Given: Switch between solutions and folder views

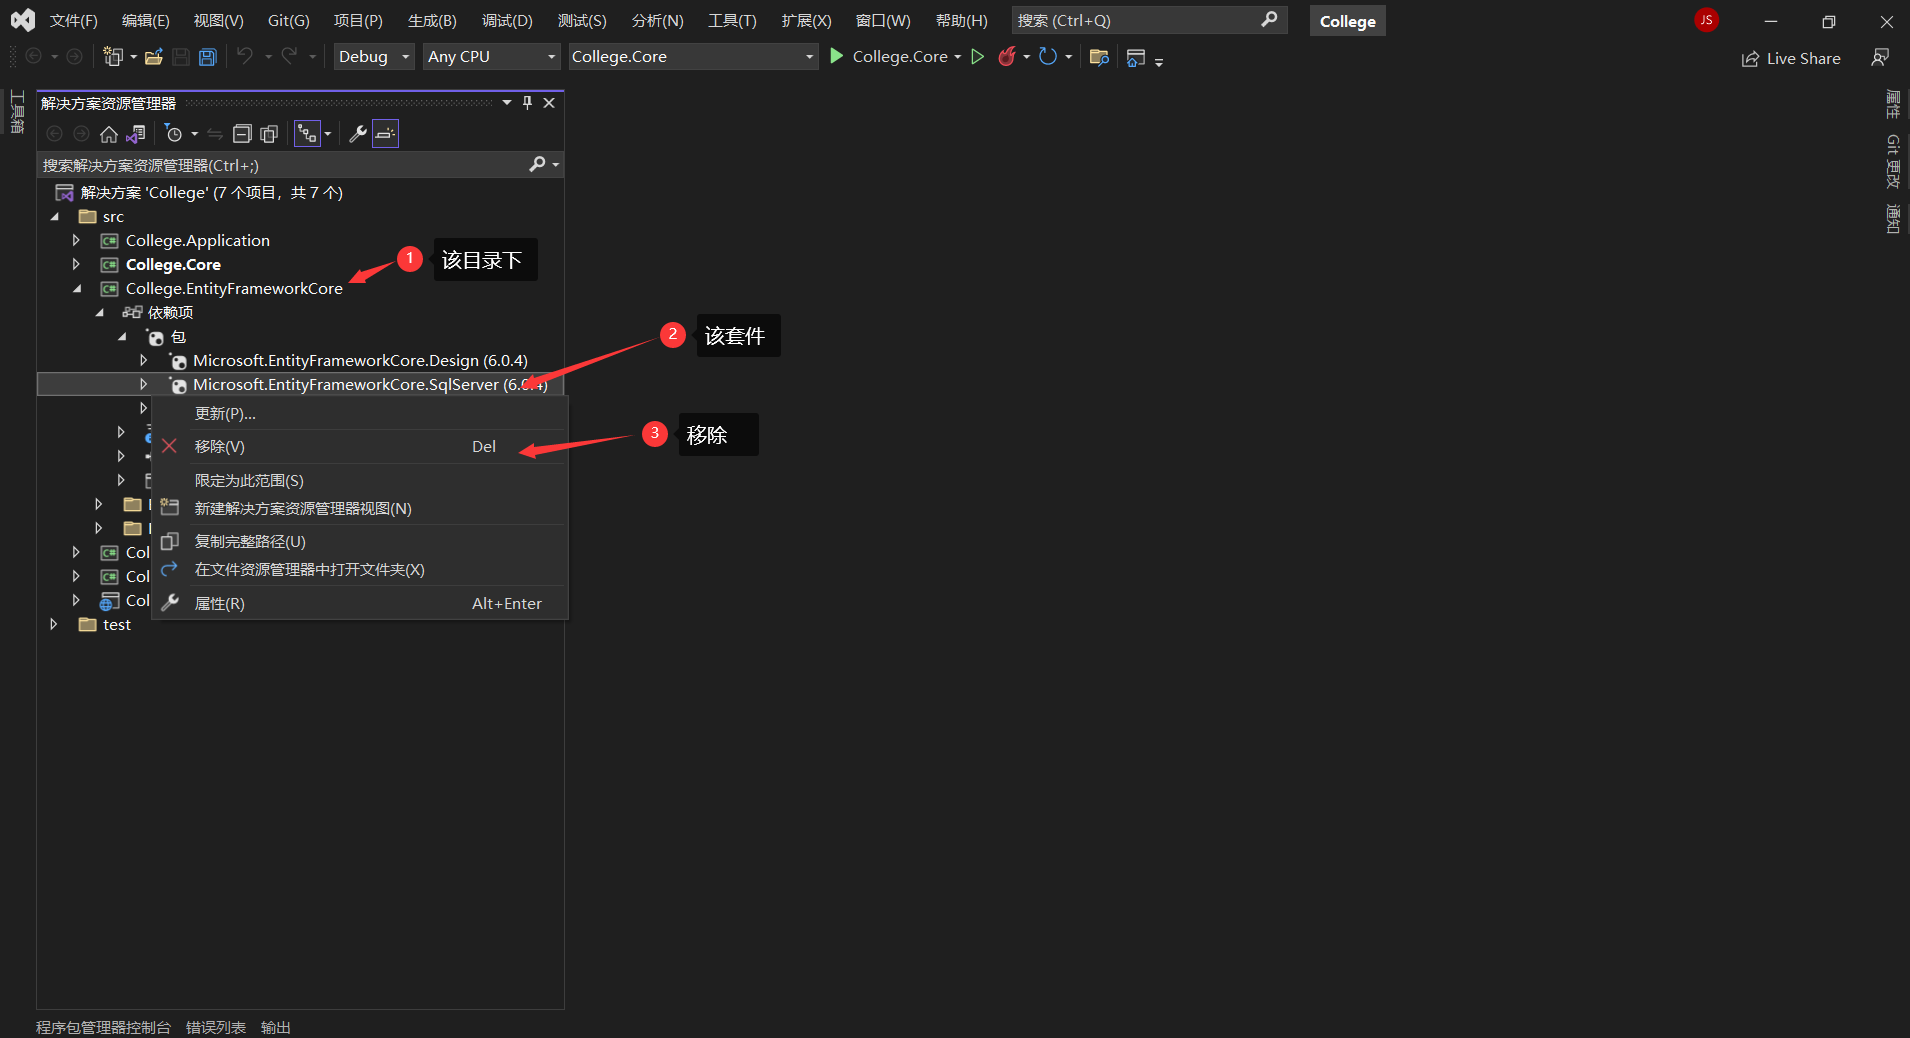Looking at the screenshot, I should pos(136,134).
